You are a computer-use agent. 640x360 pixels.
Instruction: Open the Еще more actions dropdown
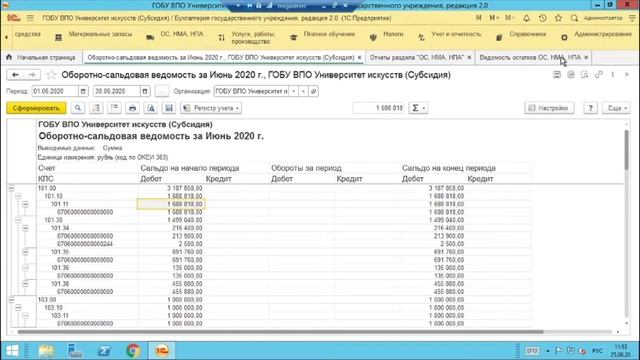pos(616,108)
